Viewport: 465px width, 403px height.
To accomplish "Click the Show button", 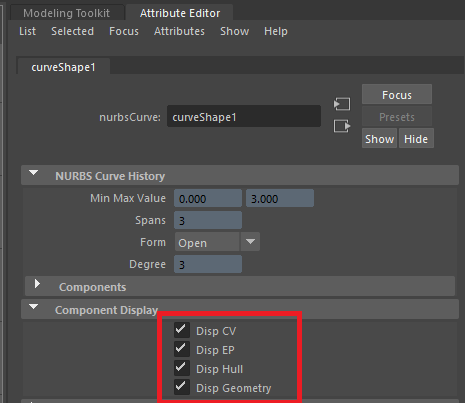I will click(379, 139).
